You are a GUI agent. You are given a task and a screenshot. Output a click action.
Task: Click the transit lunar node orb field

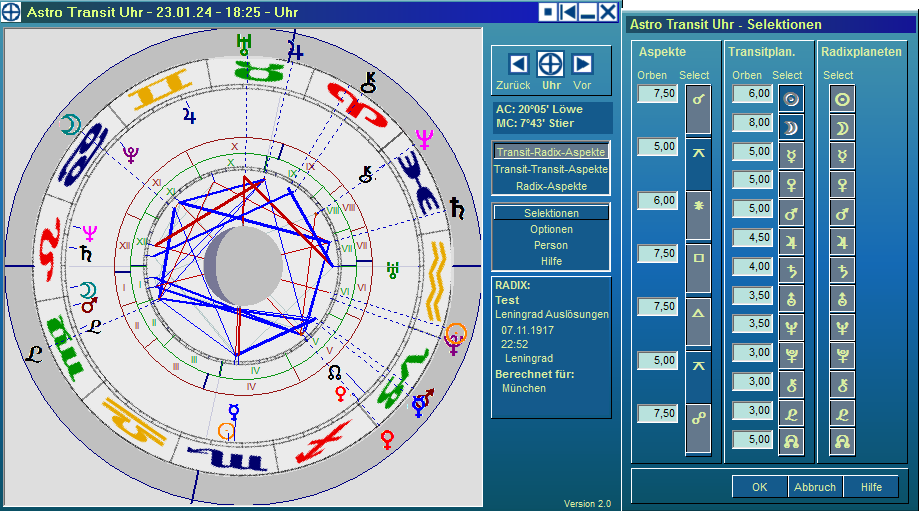pos(753,440)
